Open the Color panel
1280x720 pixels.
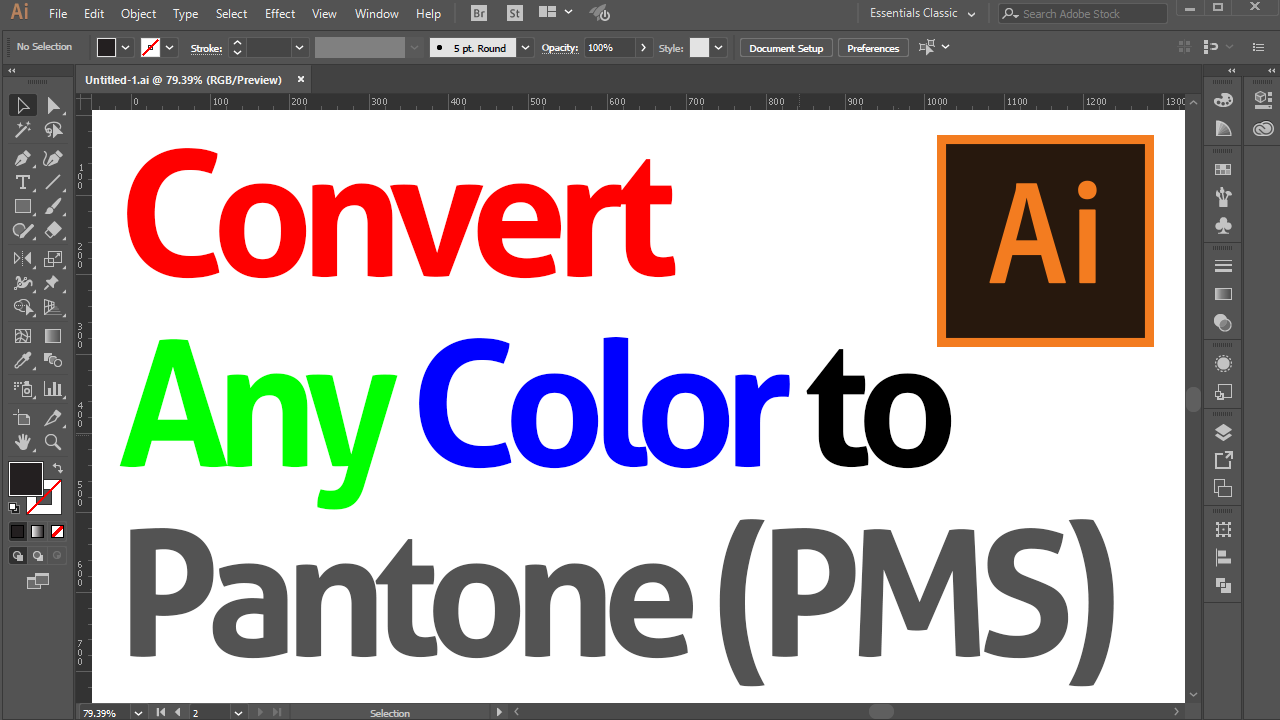pyautogui.click(x=1222, y=99)
